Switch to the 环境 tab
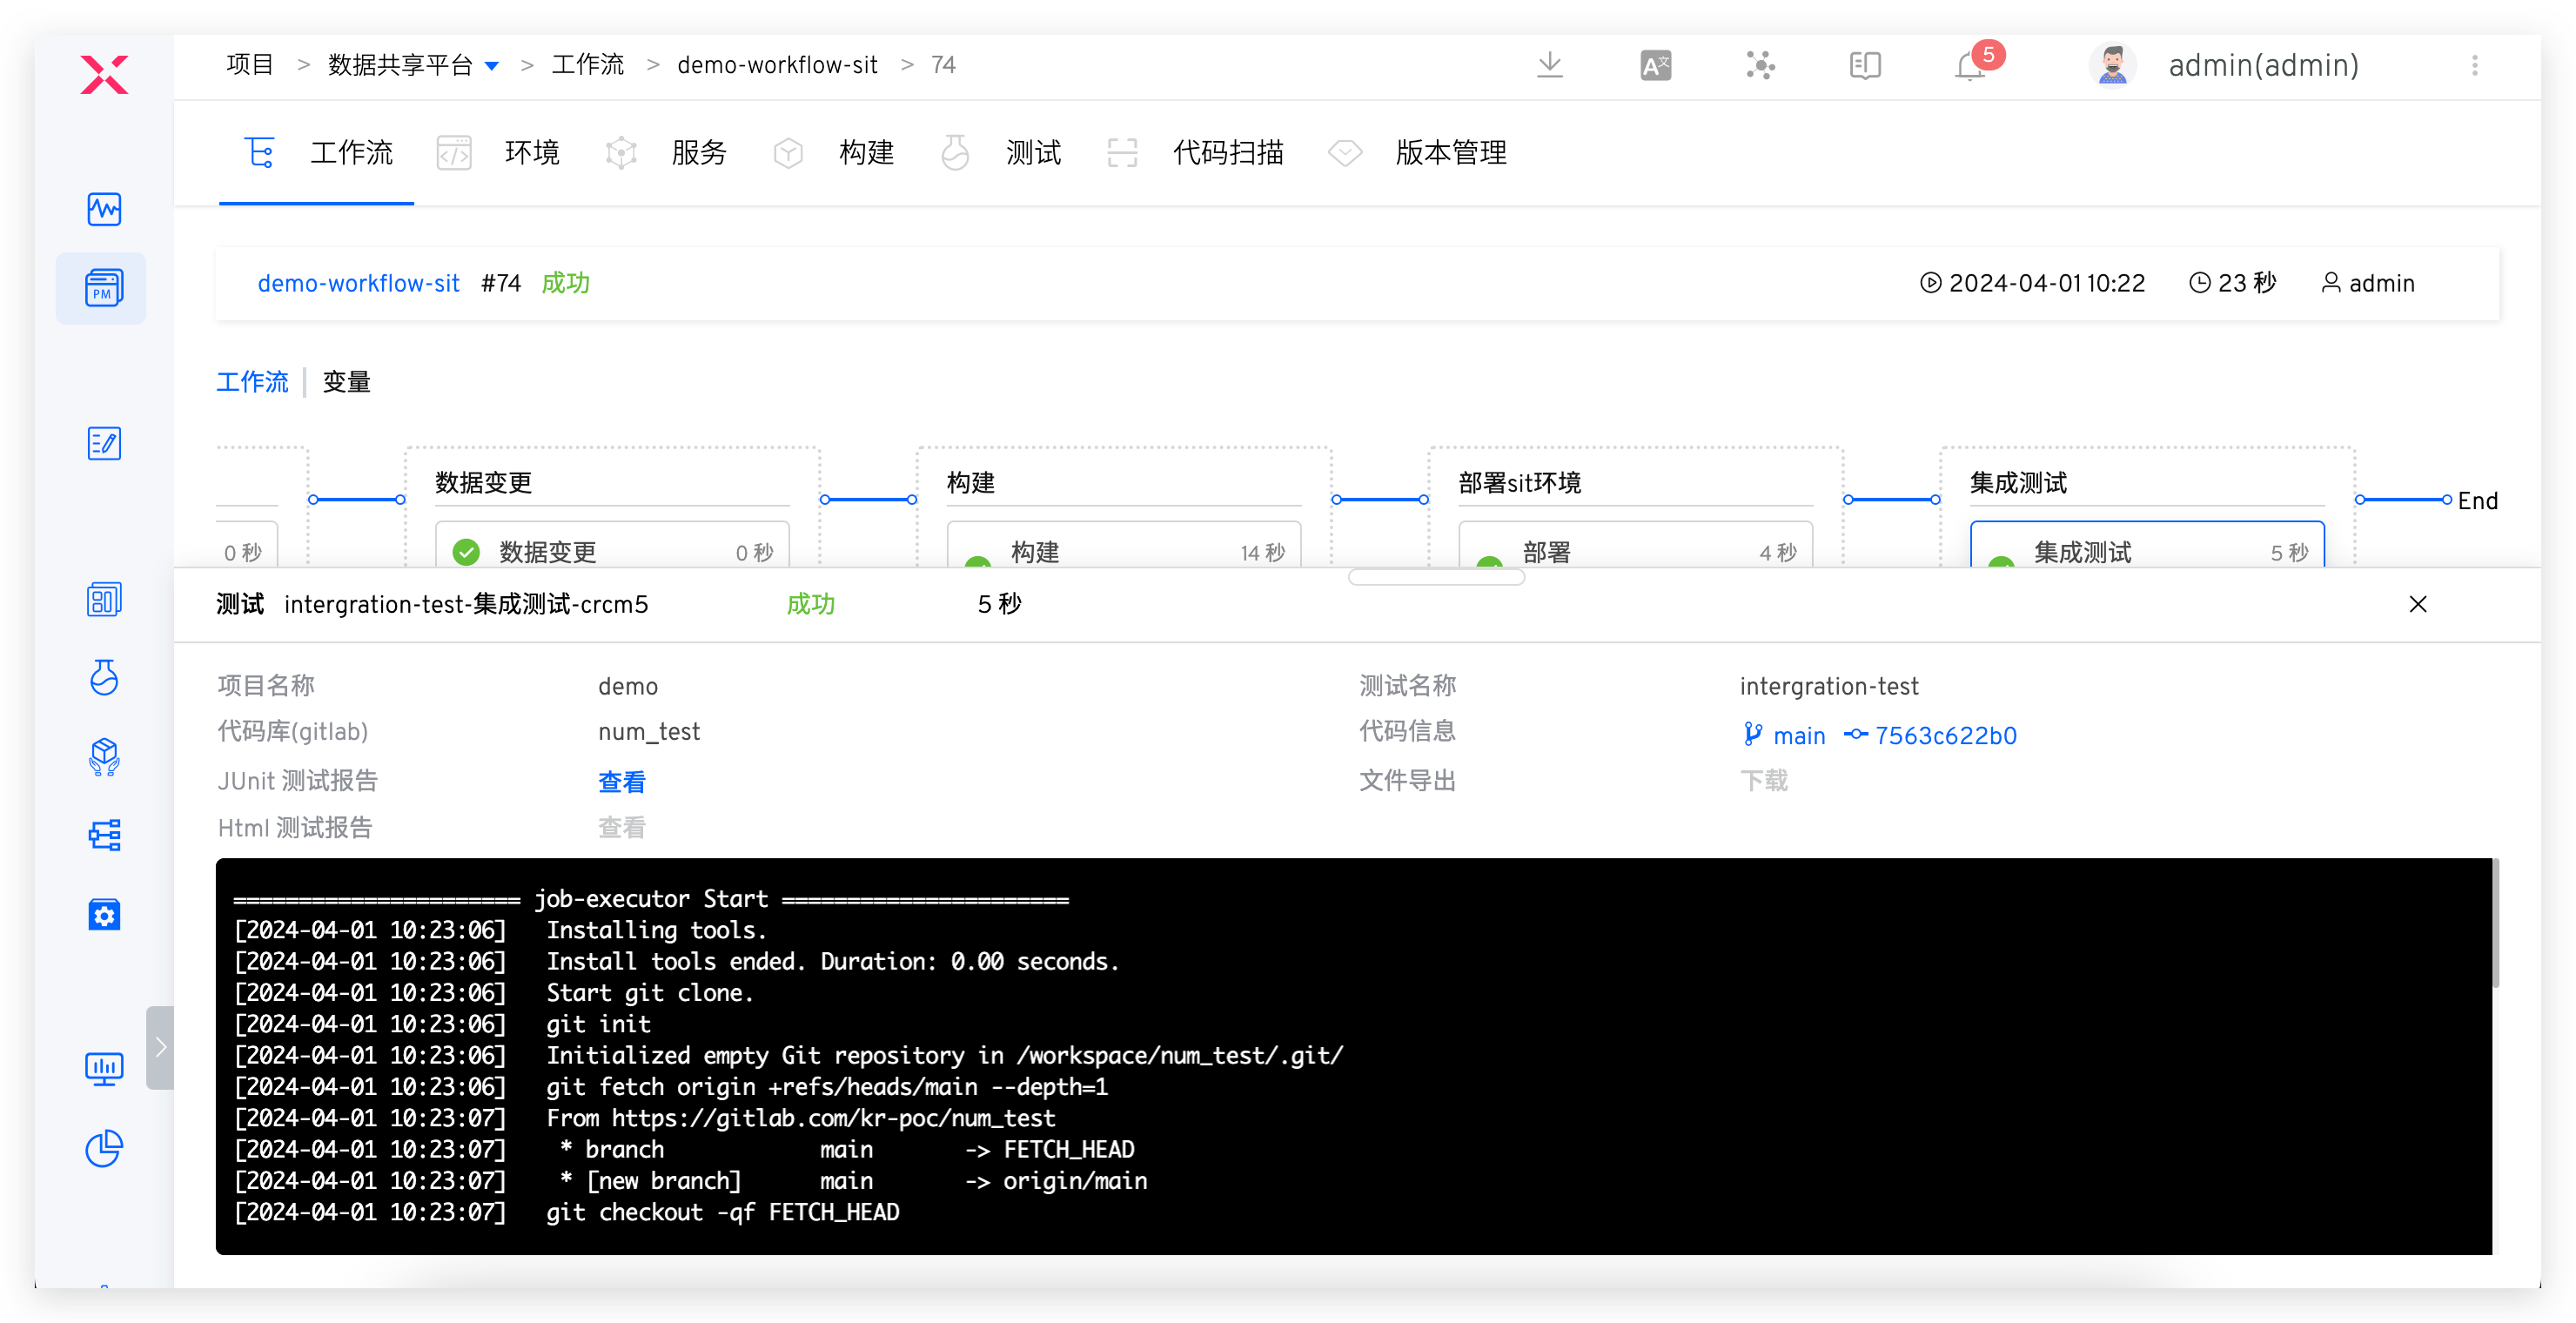The width and height of the screenshot is (2576, 1323). click(x=531, y=153)
